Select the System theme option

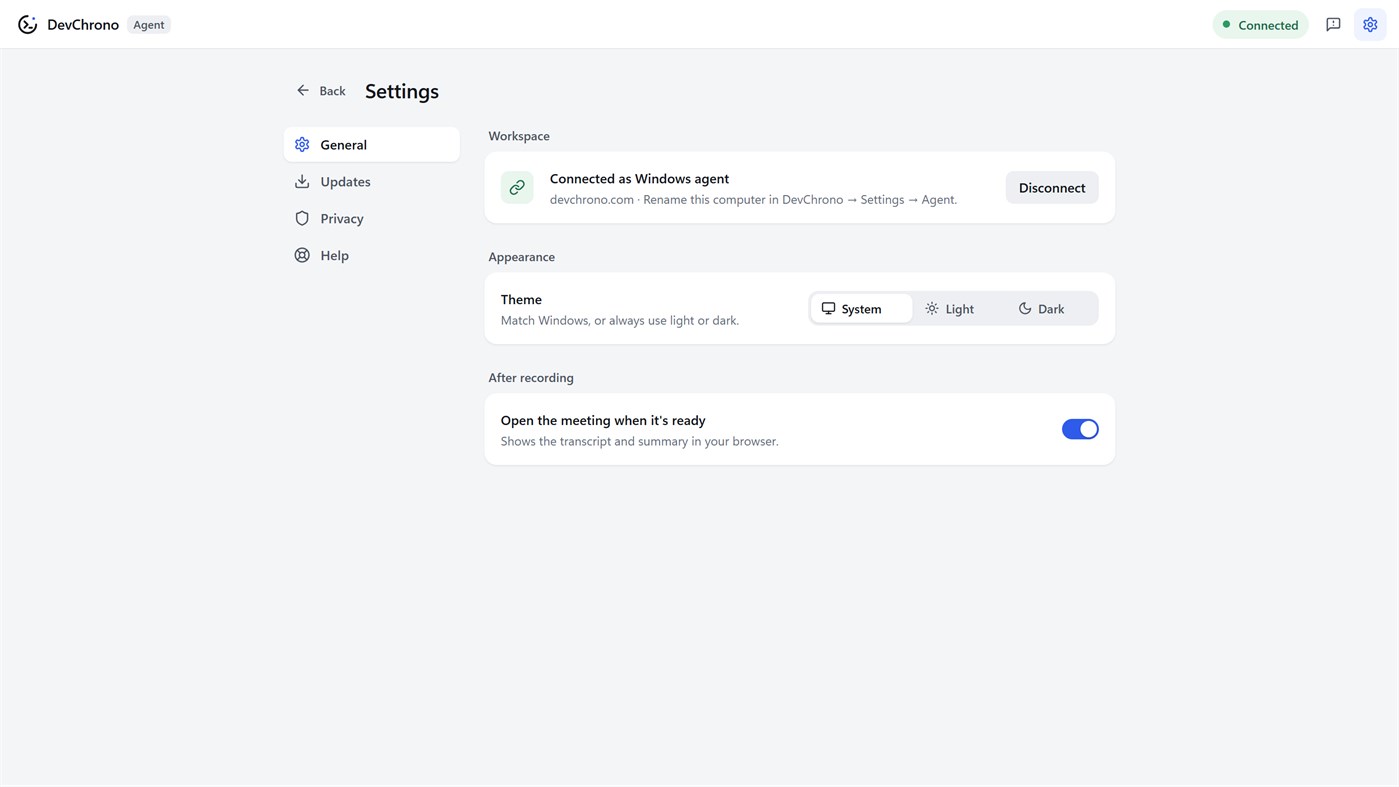[x=861, y=308]
